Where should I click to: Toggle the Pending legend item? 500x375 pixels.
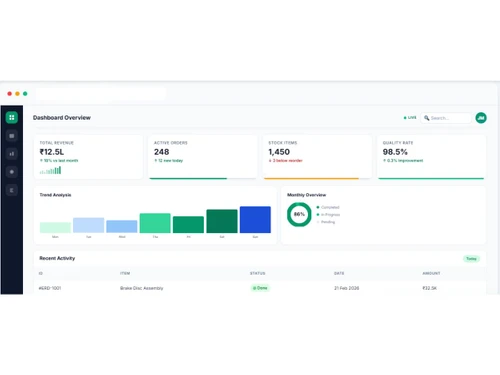pyautogui.click(x=326, y=222)
